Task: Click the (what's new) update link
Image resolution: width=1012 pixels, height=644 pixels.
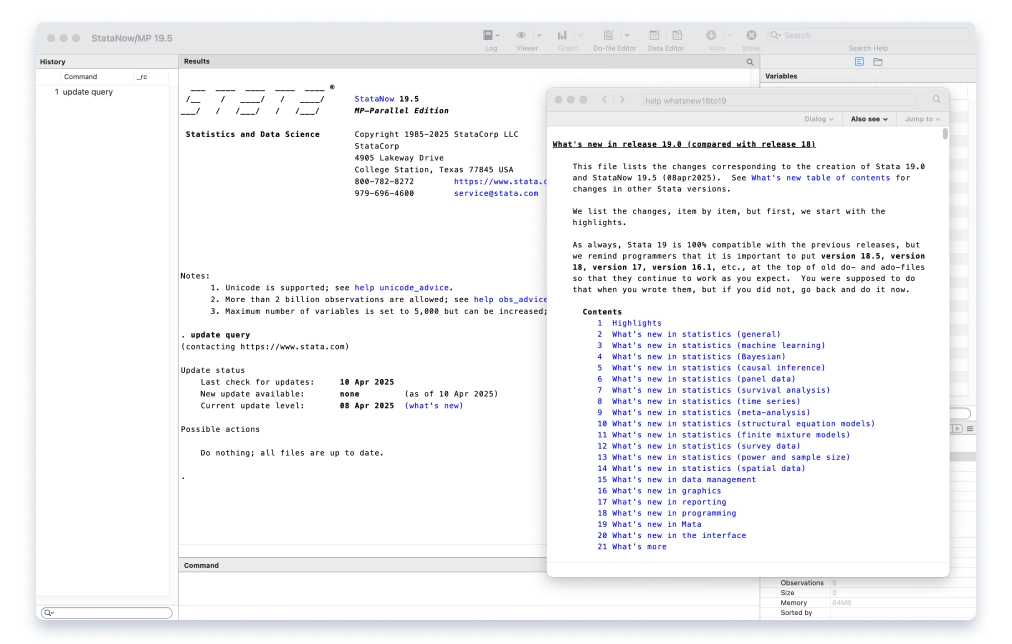Action: click(434, 405)
